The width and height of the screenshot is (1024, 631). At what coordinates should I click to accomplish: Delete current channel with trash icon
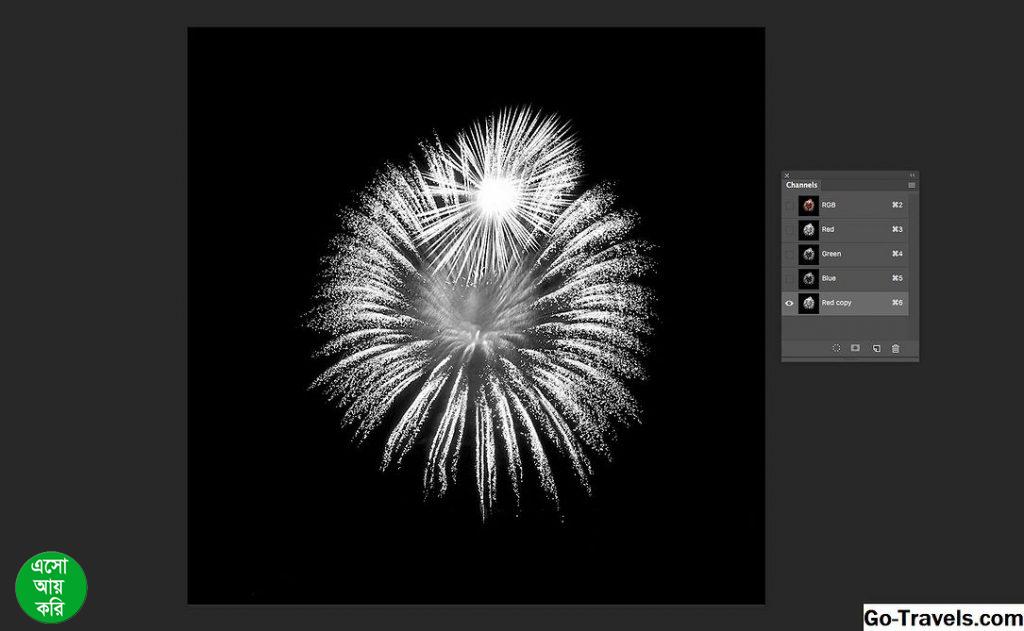coord(895,348)
